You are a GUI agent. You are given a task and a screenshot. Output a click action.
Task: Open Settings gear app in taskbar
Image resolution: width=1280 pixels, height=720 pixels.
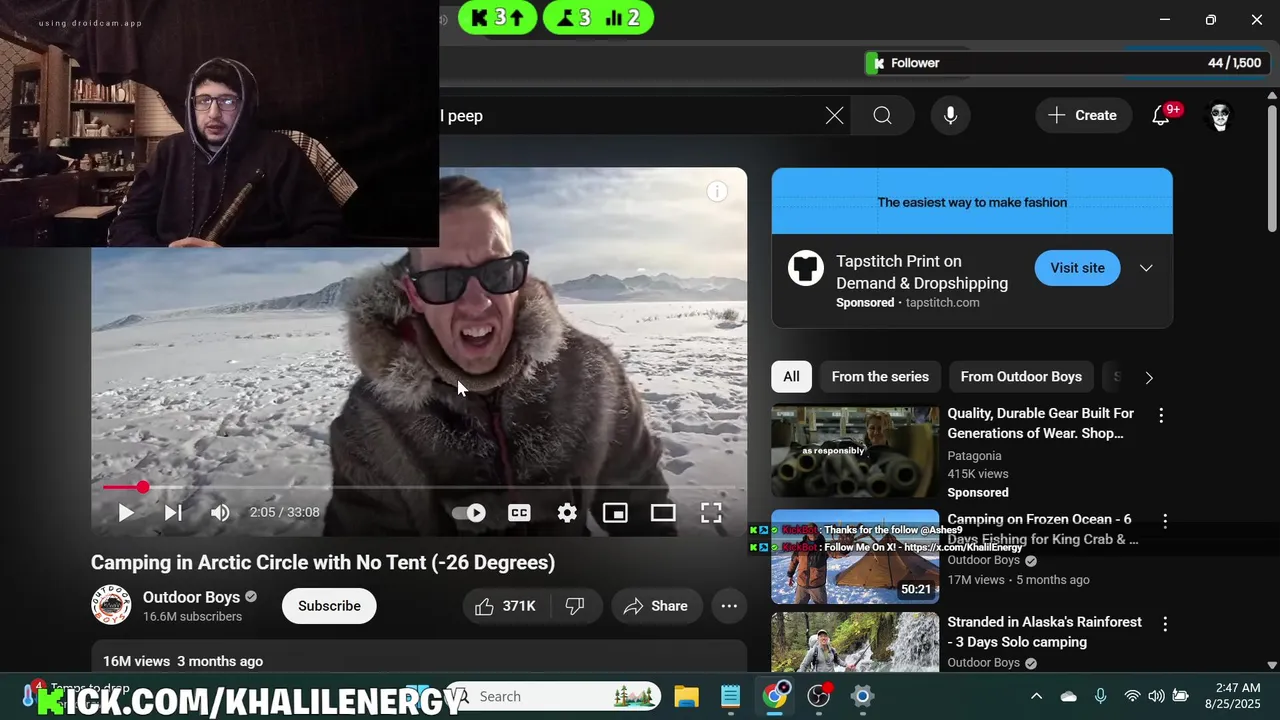(862, 696)
